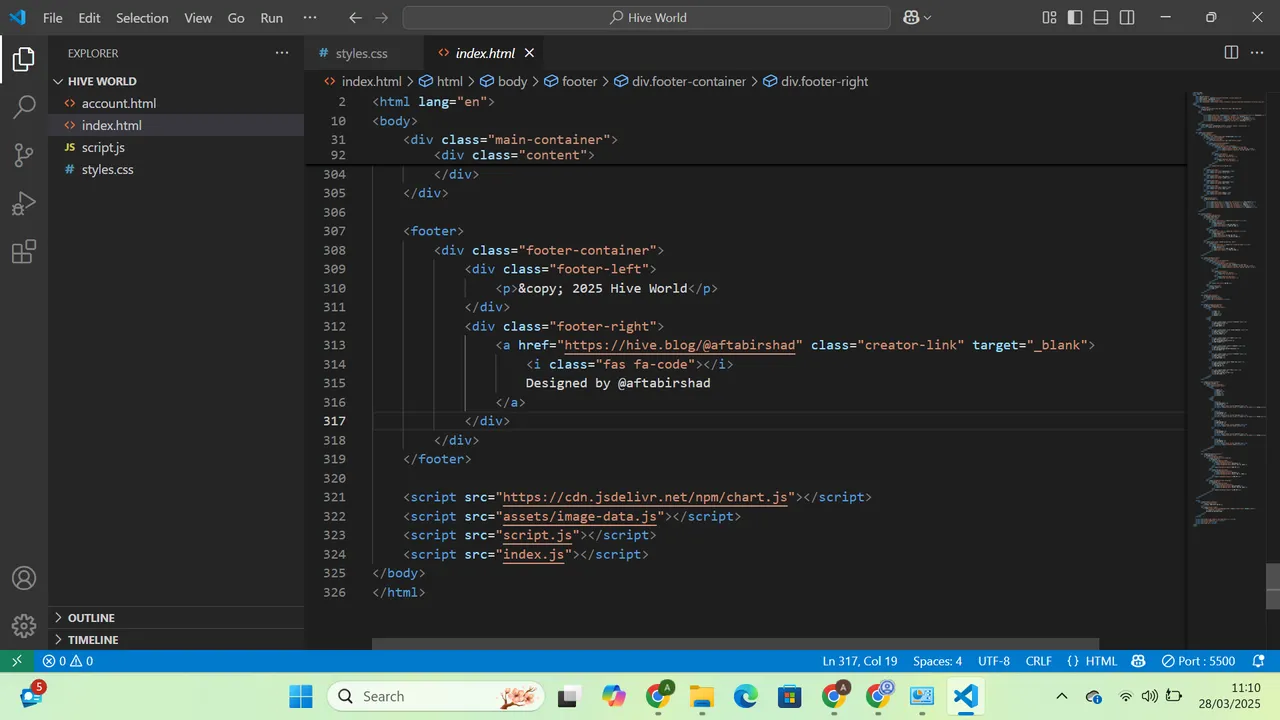The width and height of the screenshot is (1280, 720).
Task: Open Microsoft Edge from the taskbar
Action: pyautogui.click(x=746, y=697)
